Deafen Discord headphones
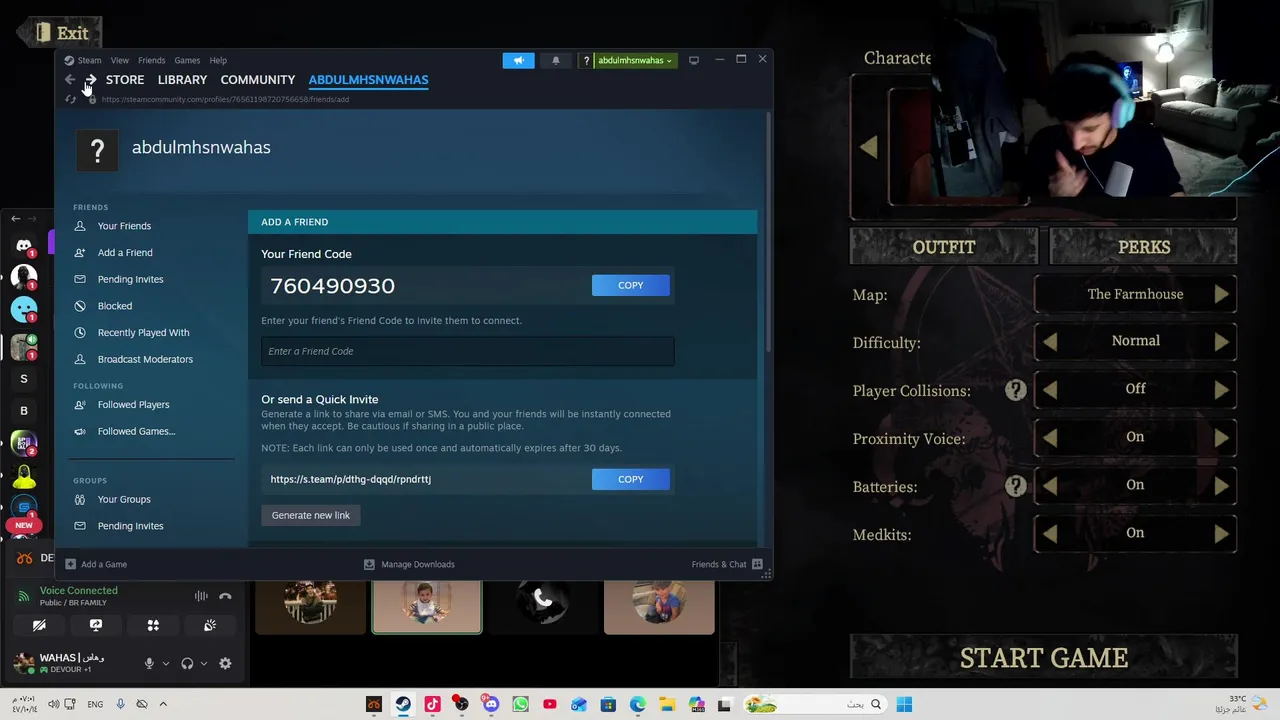Viewport: 1280px width, 720px height. 187,663
